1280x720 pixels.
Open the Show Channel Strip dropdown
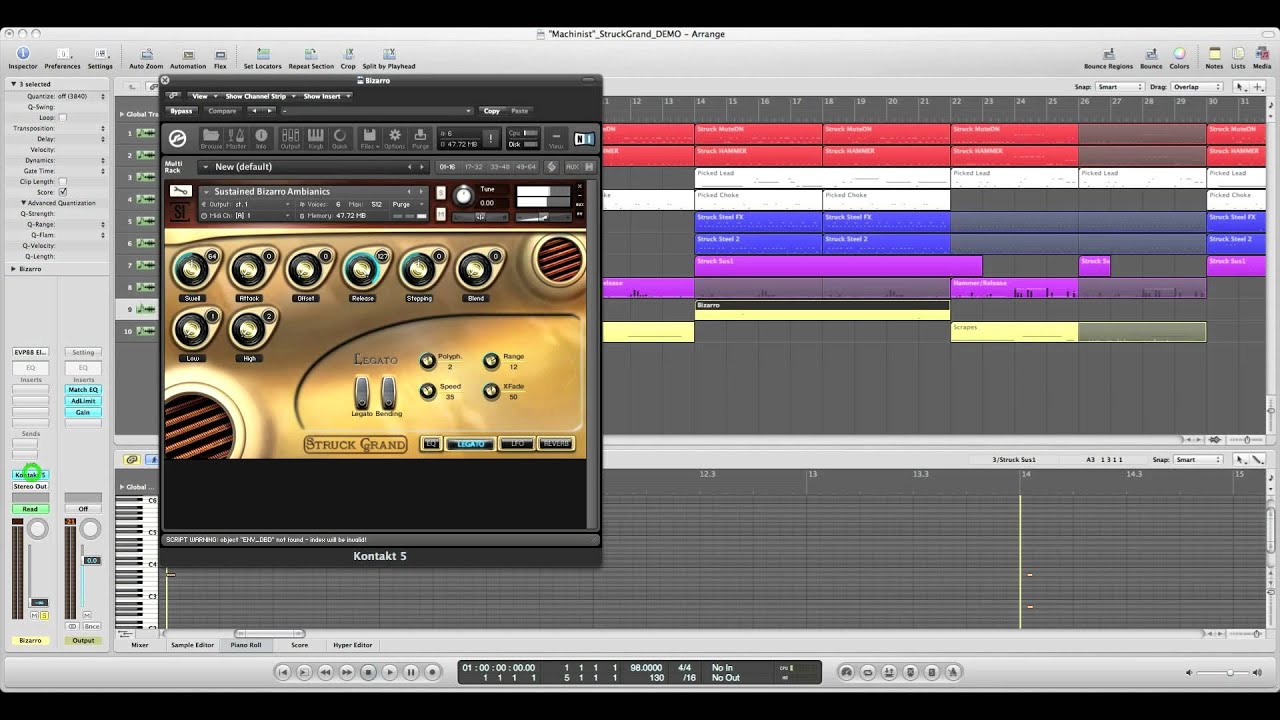pyautogui.click(x=260, y=96)
